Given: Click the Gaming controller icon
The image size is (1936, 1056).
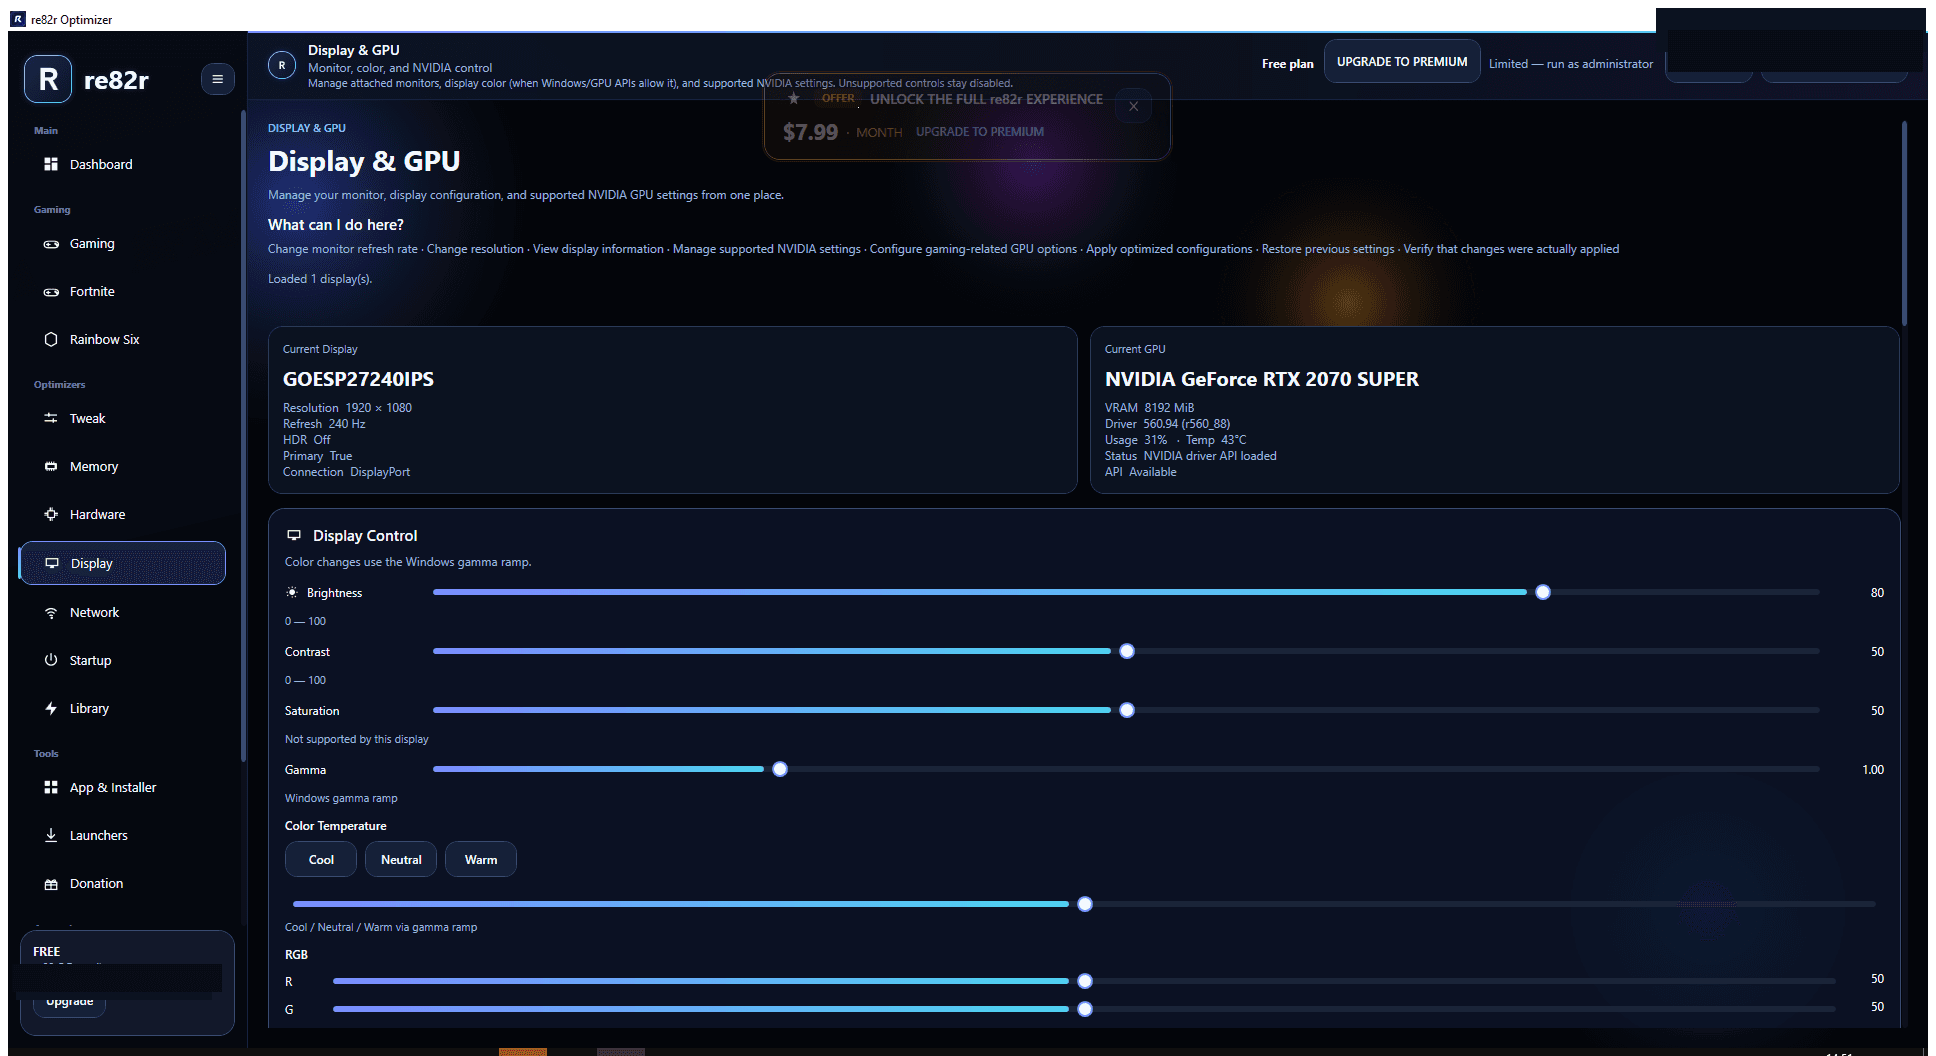Looking at the screenshot, I should click(x=51, y=244).
